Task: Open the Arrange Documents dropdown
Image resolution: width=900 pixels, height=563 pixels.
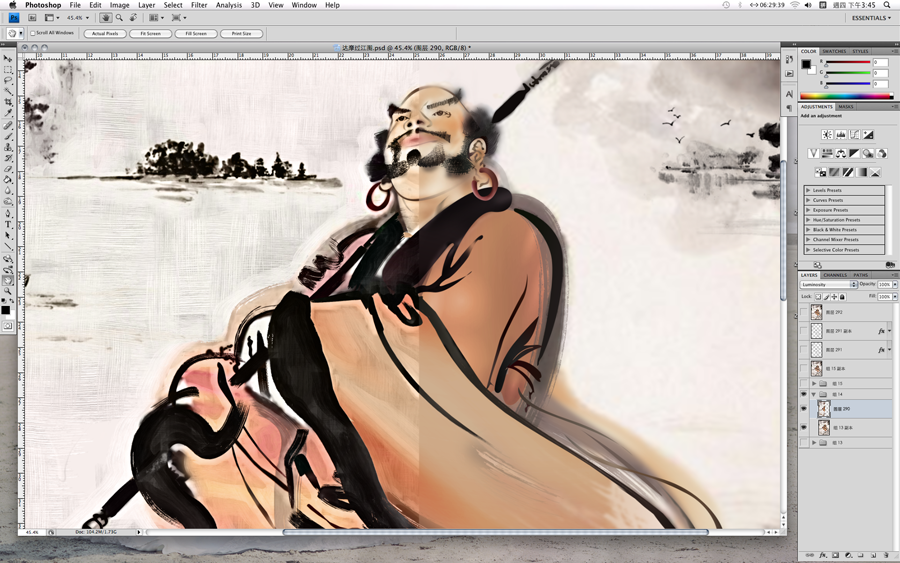Action: (156, 18)
